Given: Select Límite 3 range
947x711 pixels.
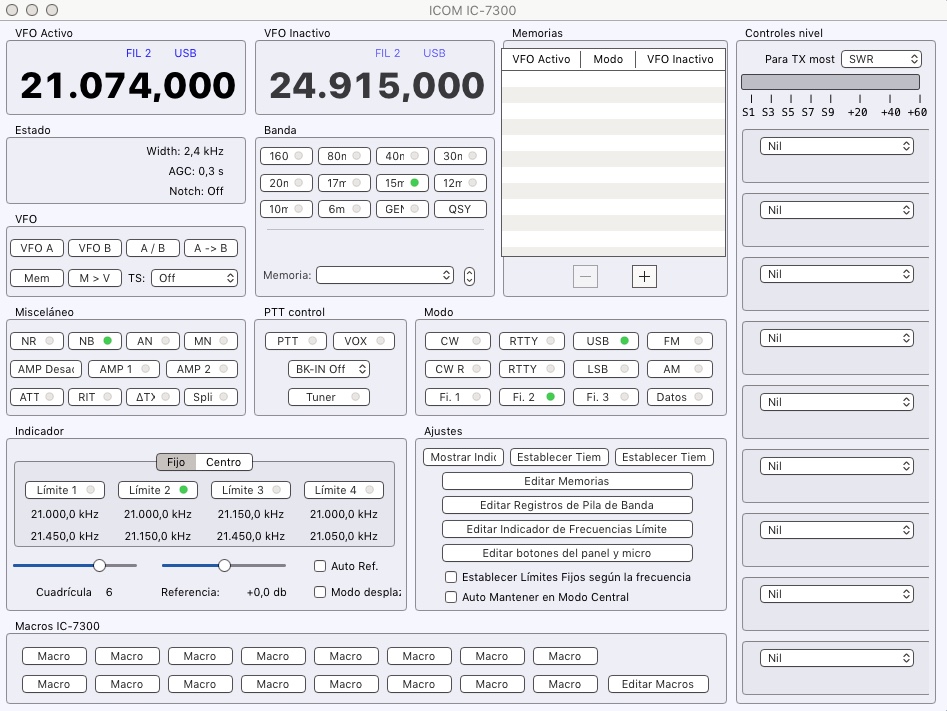Looking at the screenshot, I should (x=251, y=490).
